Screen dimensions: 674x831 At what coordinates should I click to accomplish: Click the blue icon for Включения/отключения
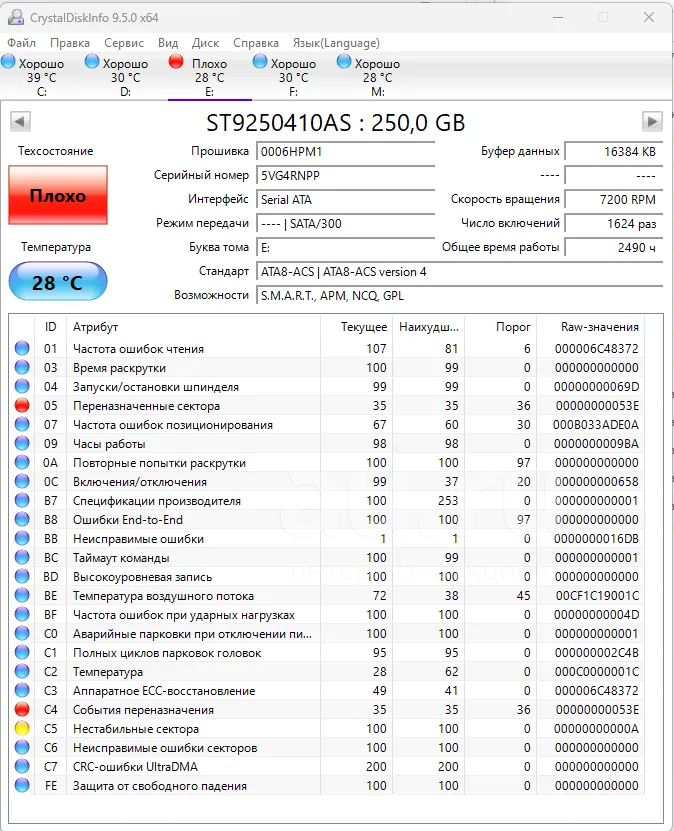tap(22, 481)
